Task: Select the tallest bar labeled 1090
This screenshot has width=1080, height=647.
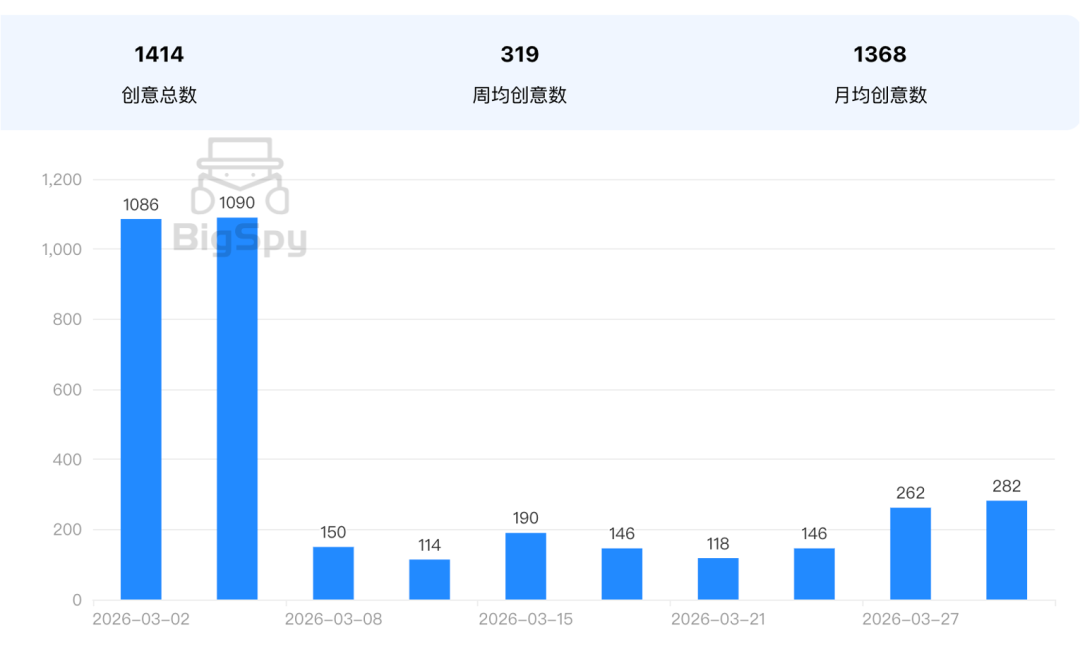Action: (x=237, y=400)
